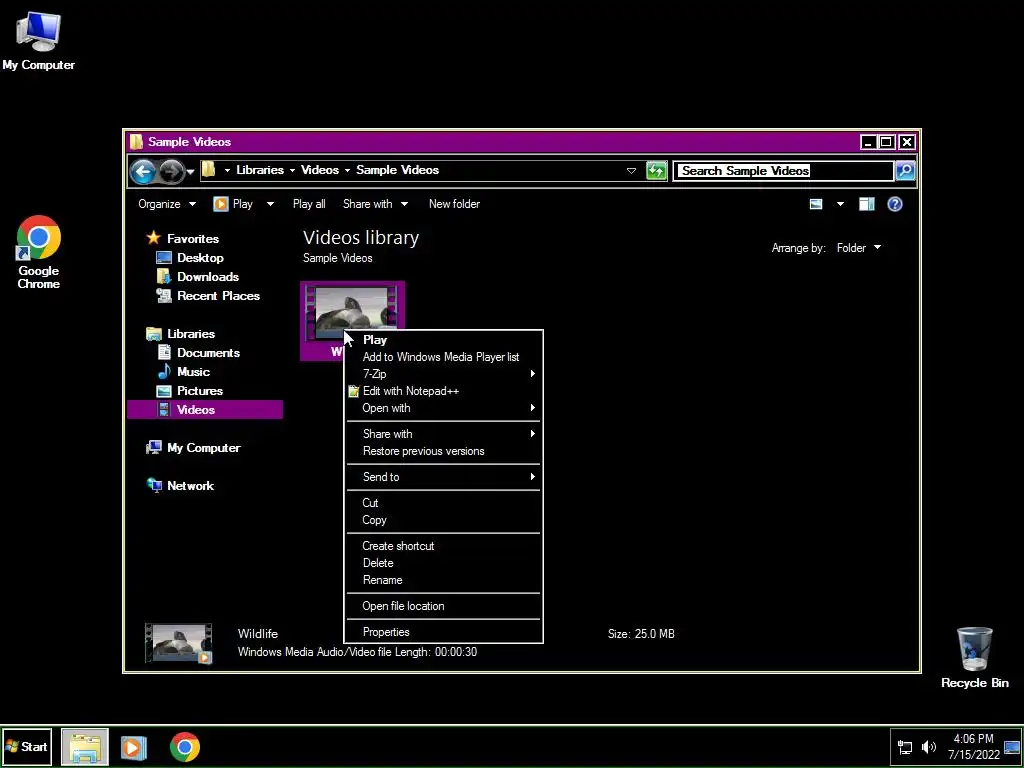Select Pictures library

(x=190, y=391)
